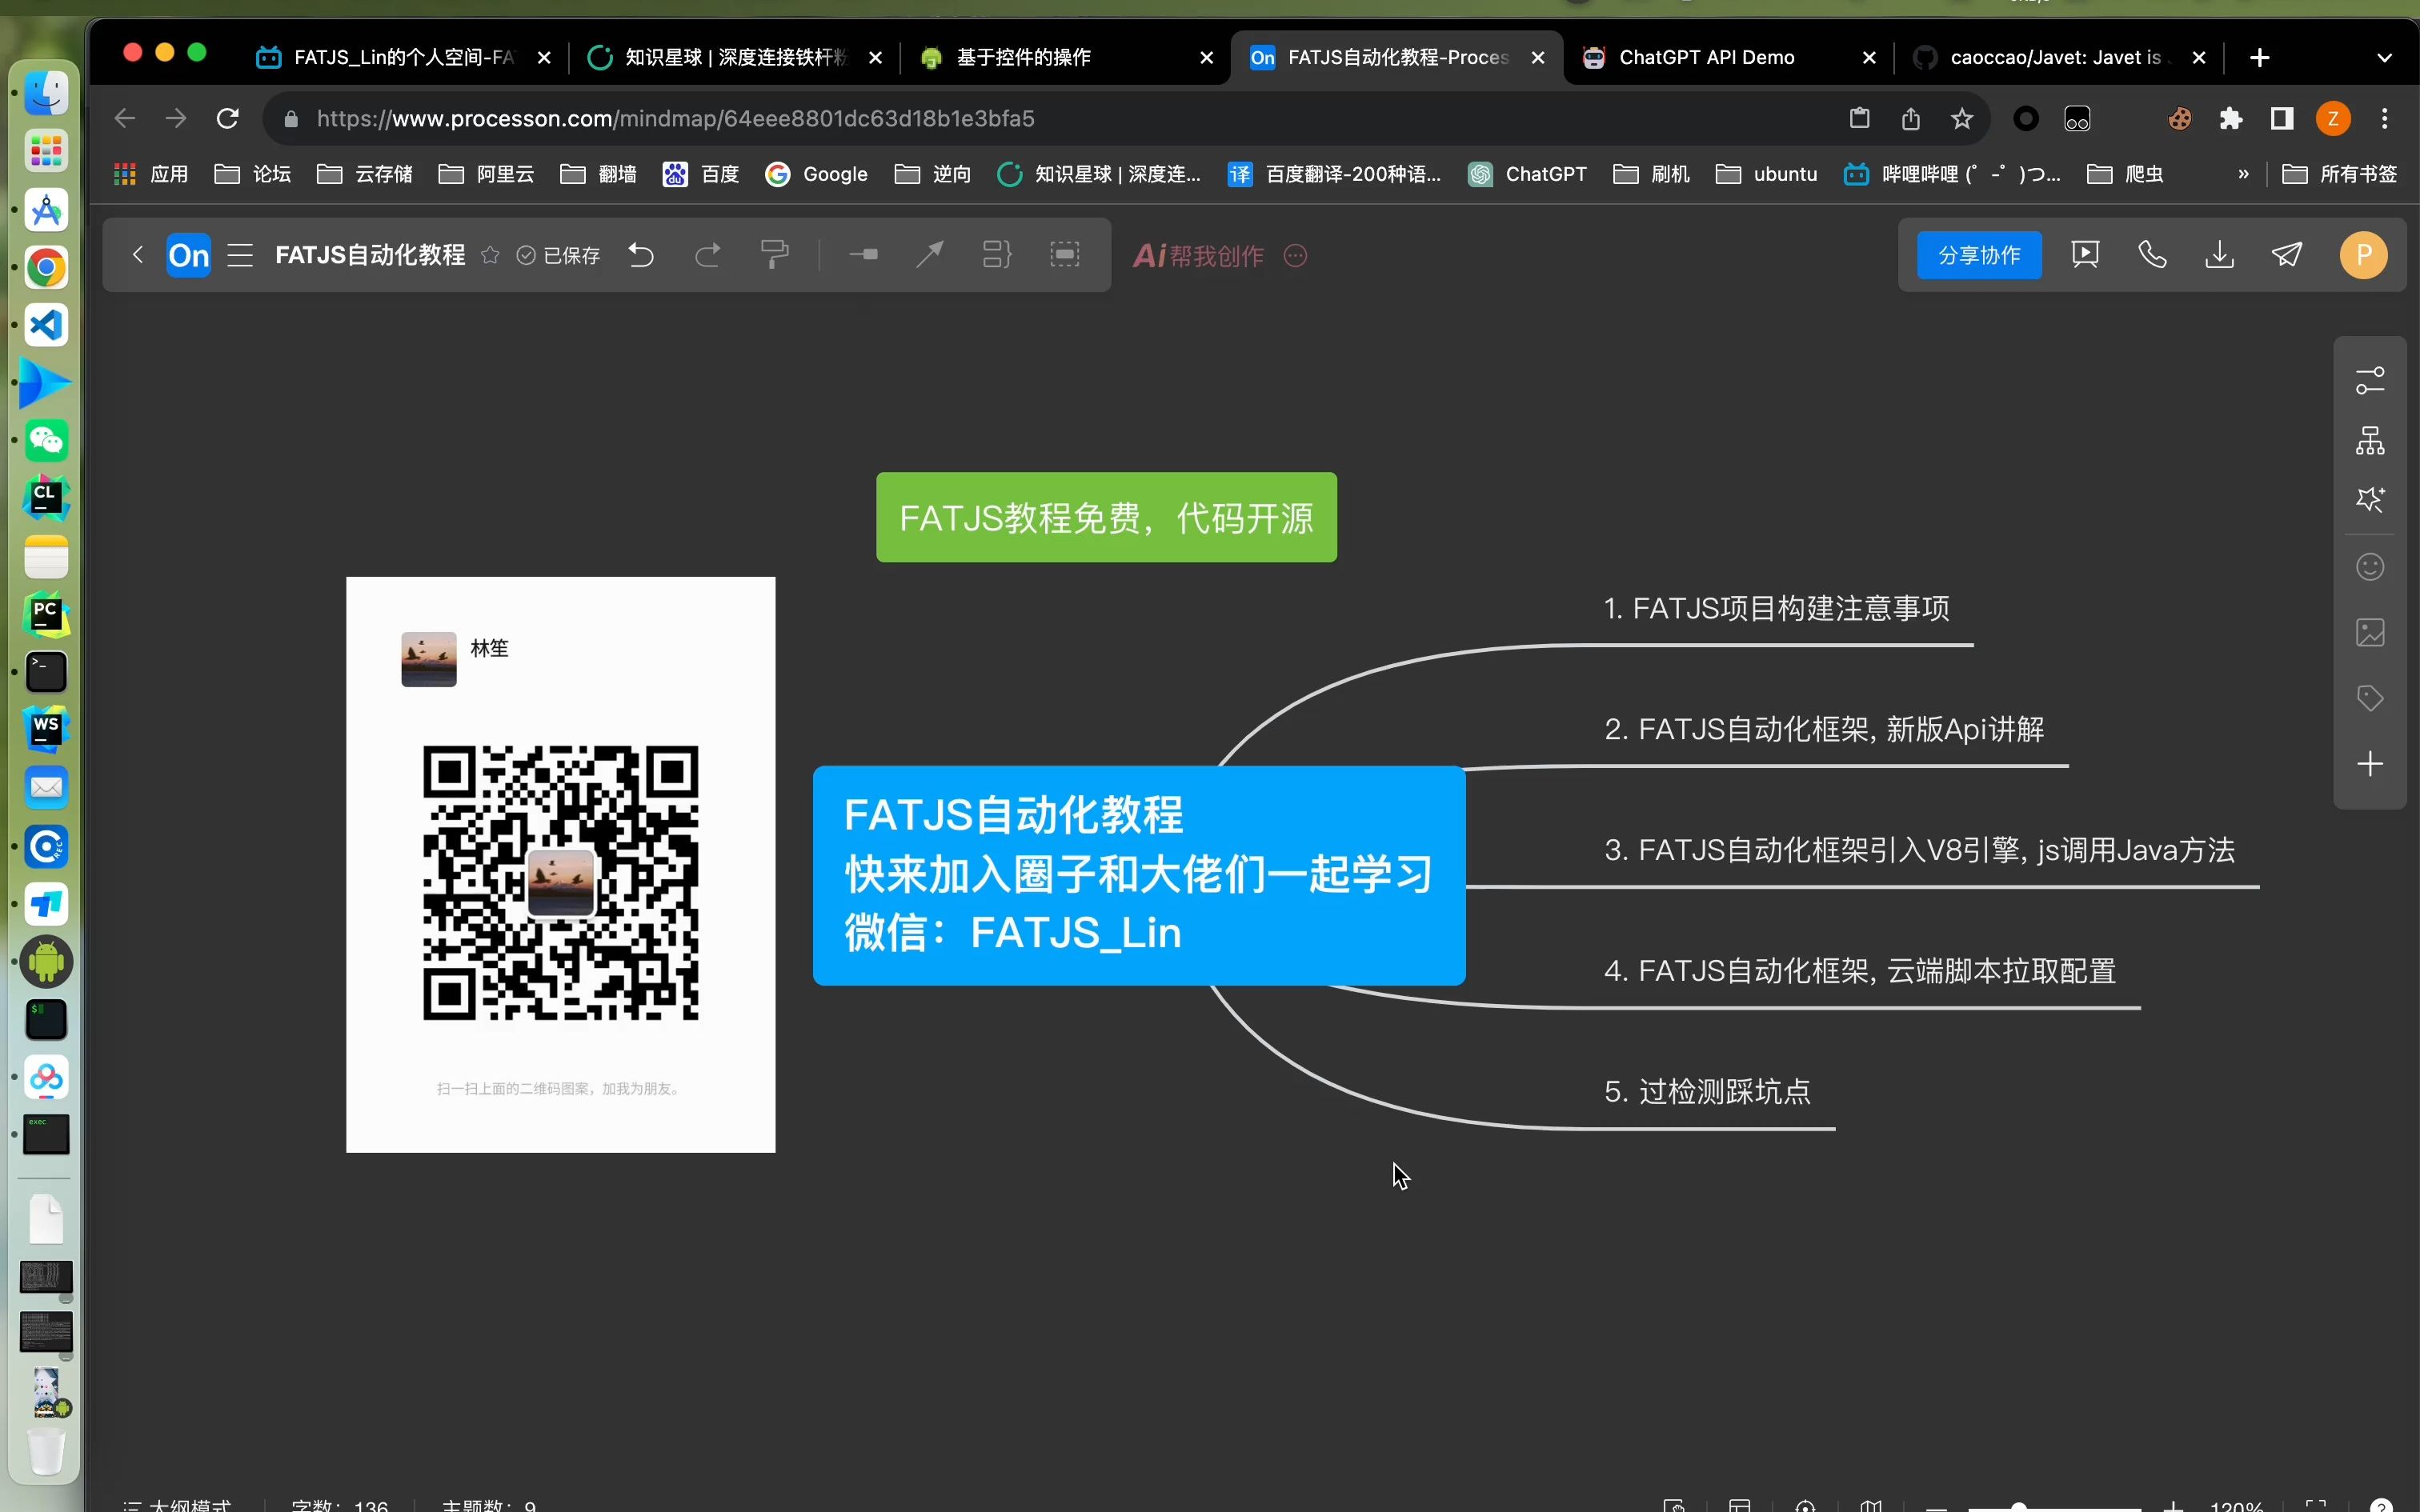Click the undo arrow in ProcessOn toolbar
The height and width of the screenshot is (1512, 2420).
click(x=641, y=255)
